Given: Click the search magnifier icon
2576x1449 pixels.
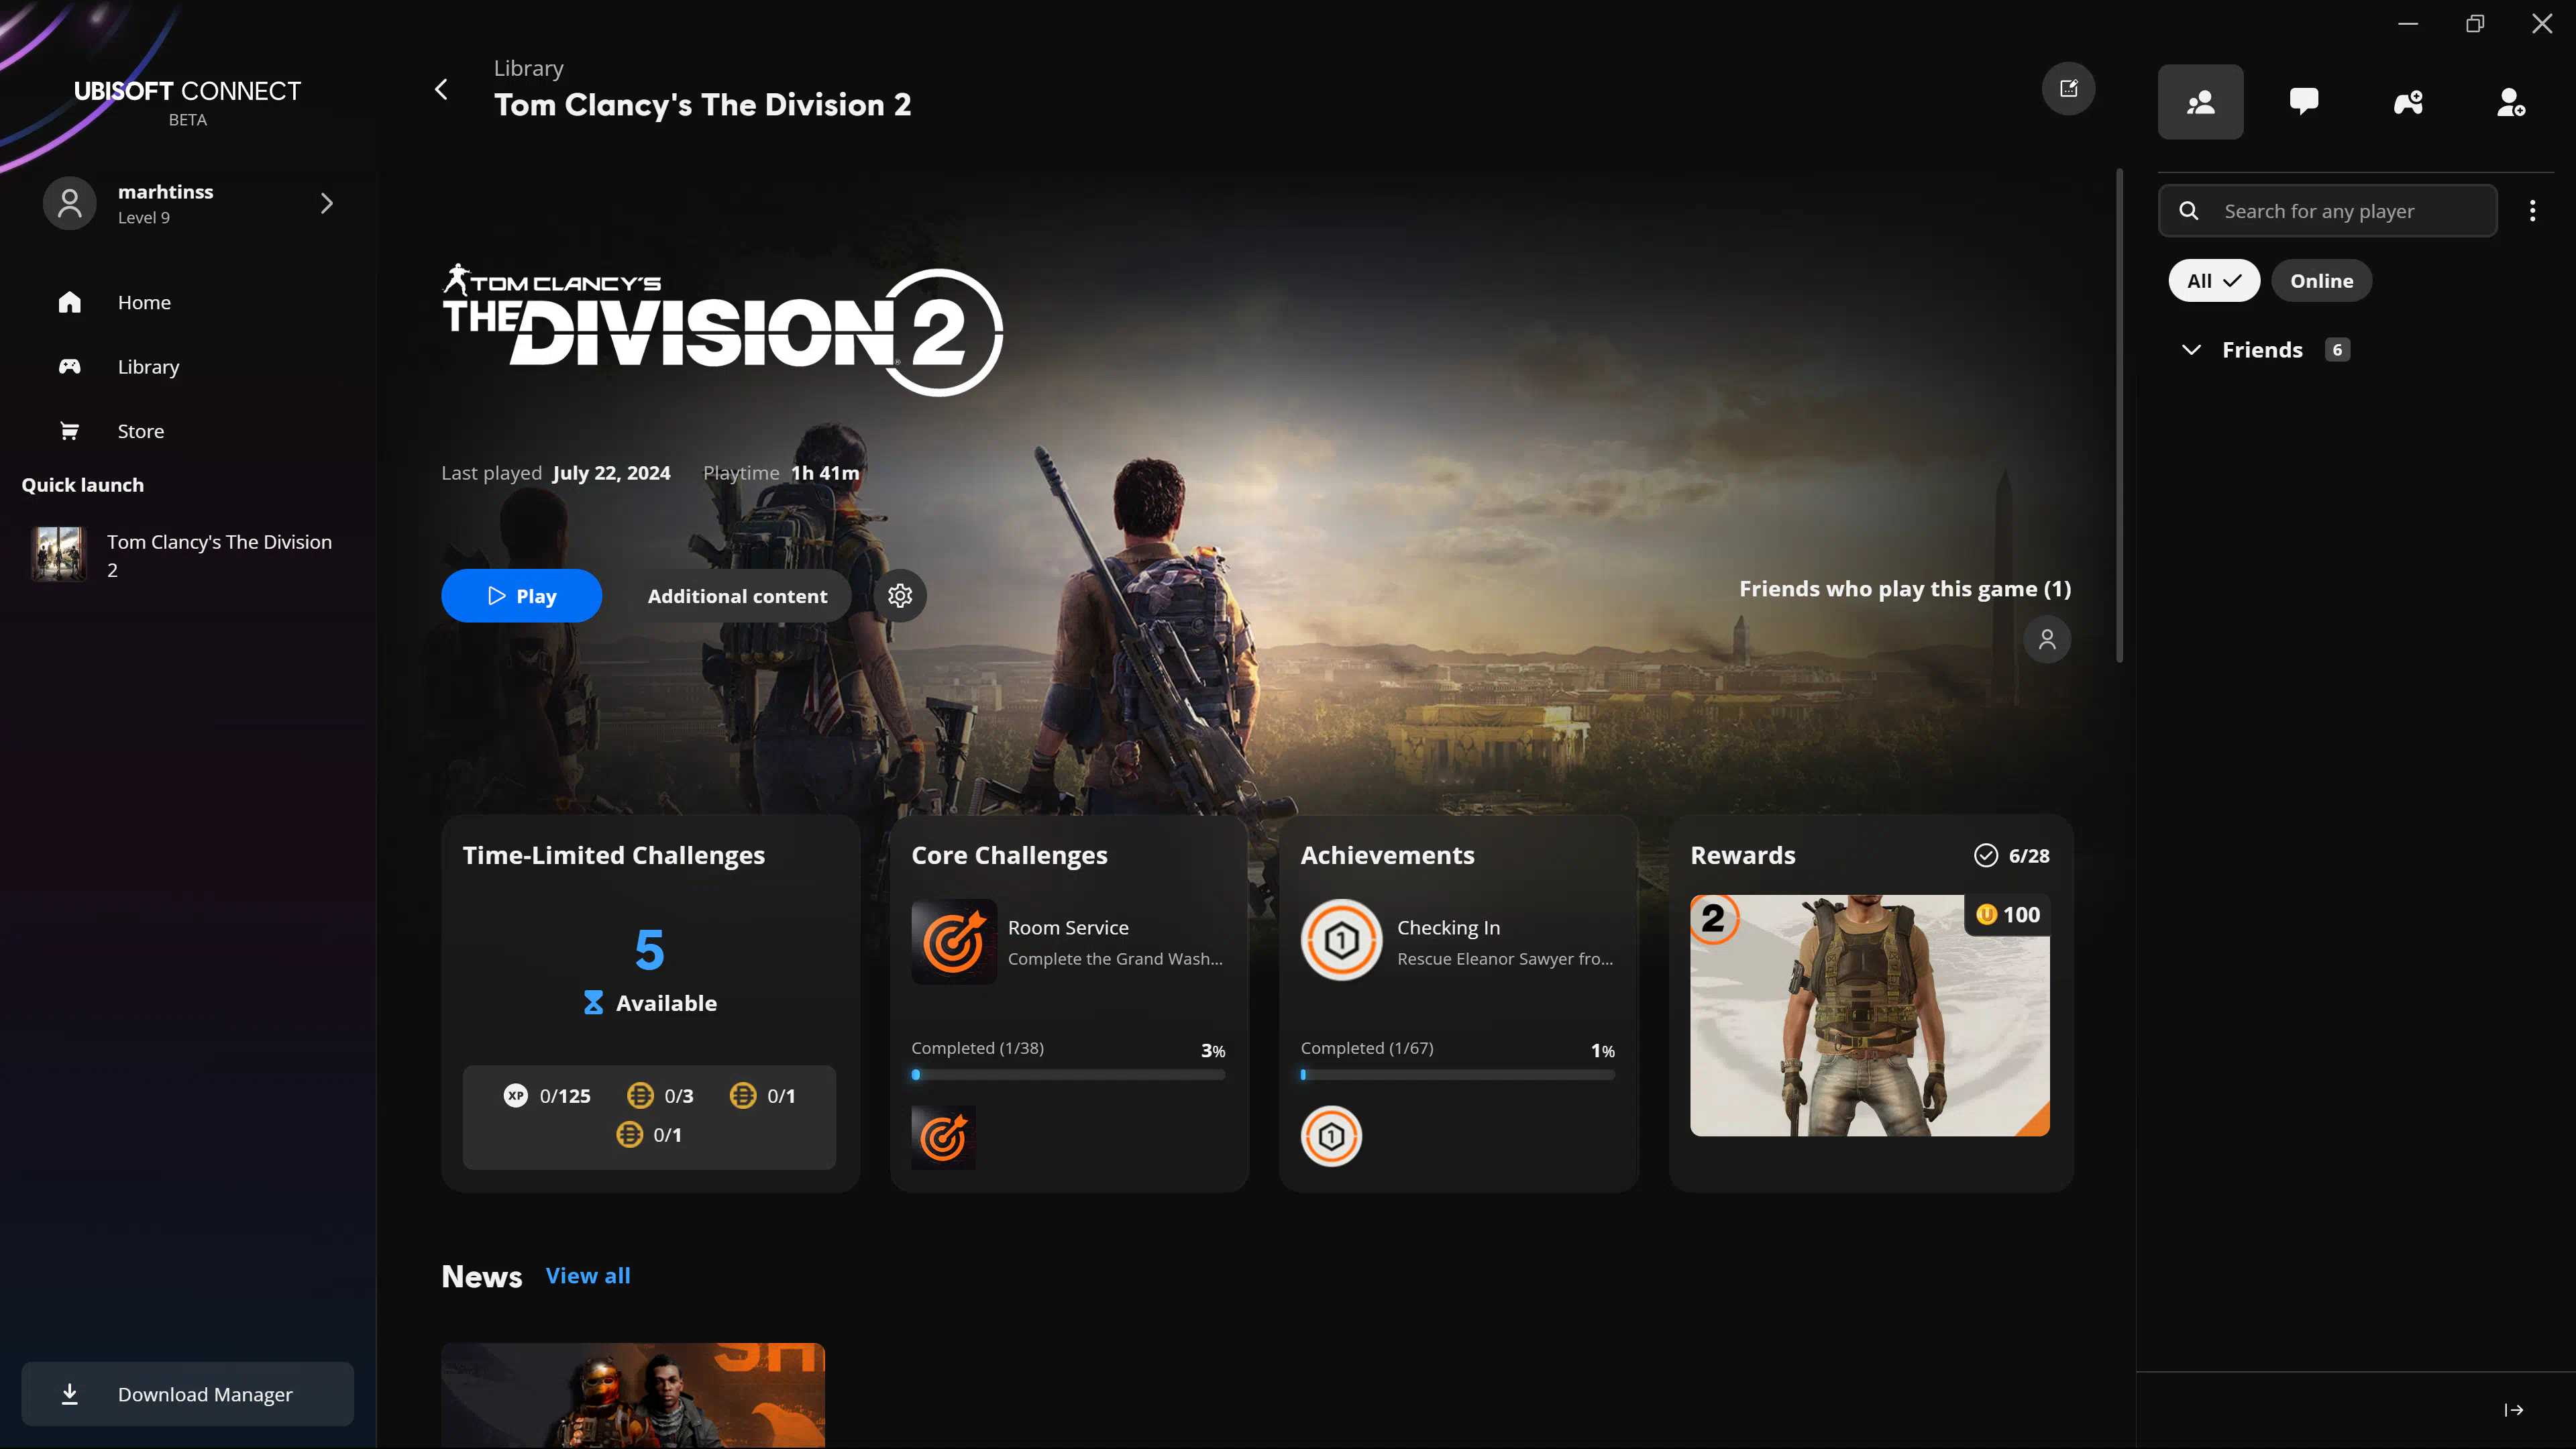Looking at the screenshot, I should point(2189,211).
